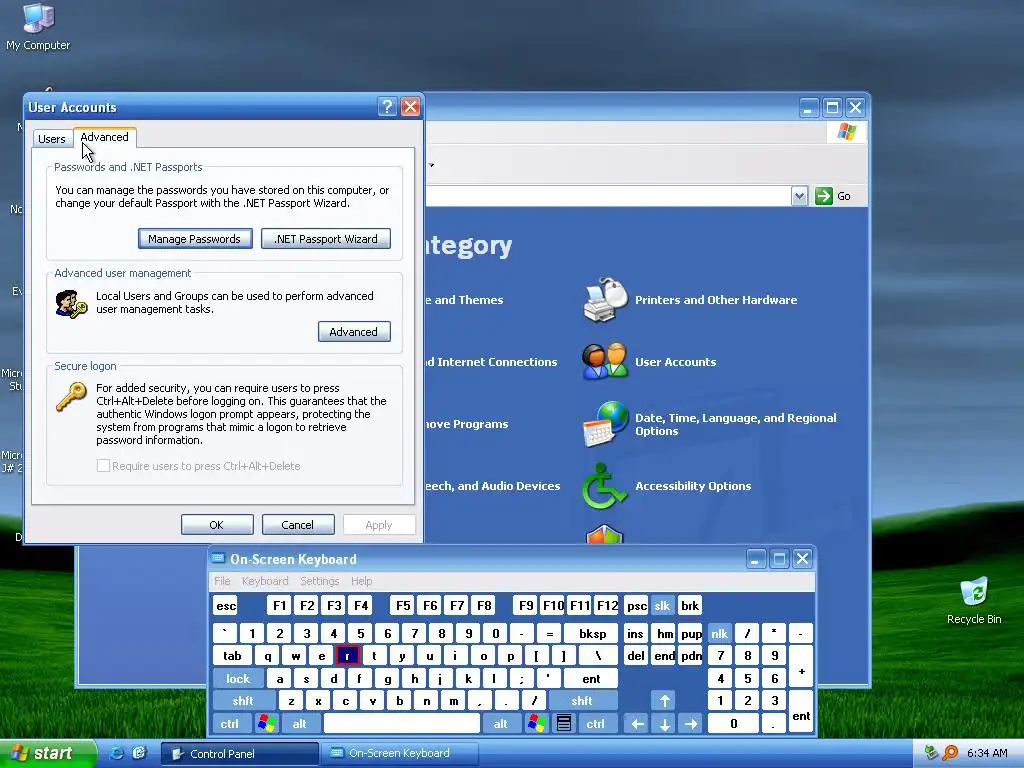Click the Security Center shield icon

coord(605,534)
